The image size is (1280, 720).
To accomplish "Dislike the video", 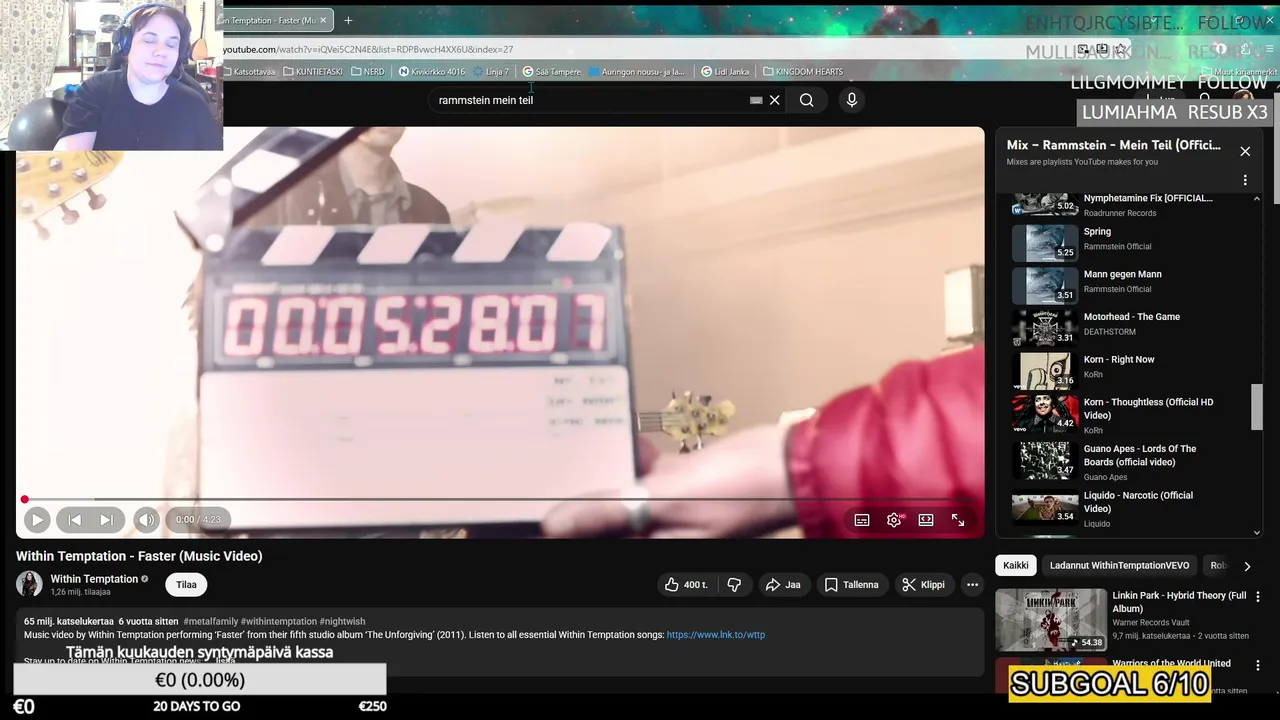I will click(x=734, y=585).
